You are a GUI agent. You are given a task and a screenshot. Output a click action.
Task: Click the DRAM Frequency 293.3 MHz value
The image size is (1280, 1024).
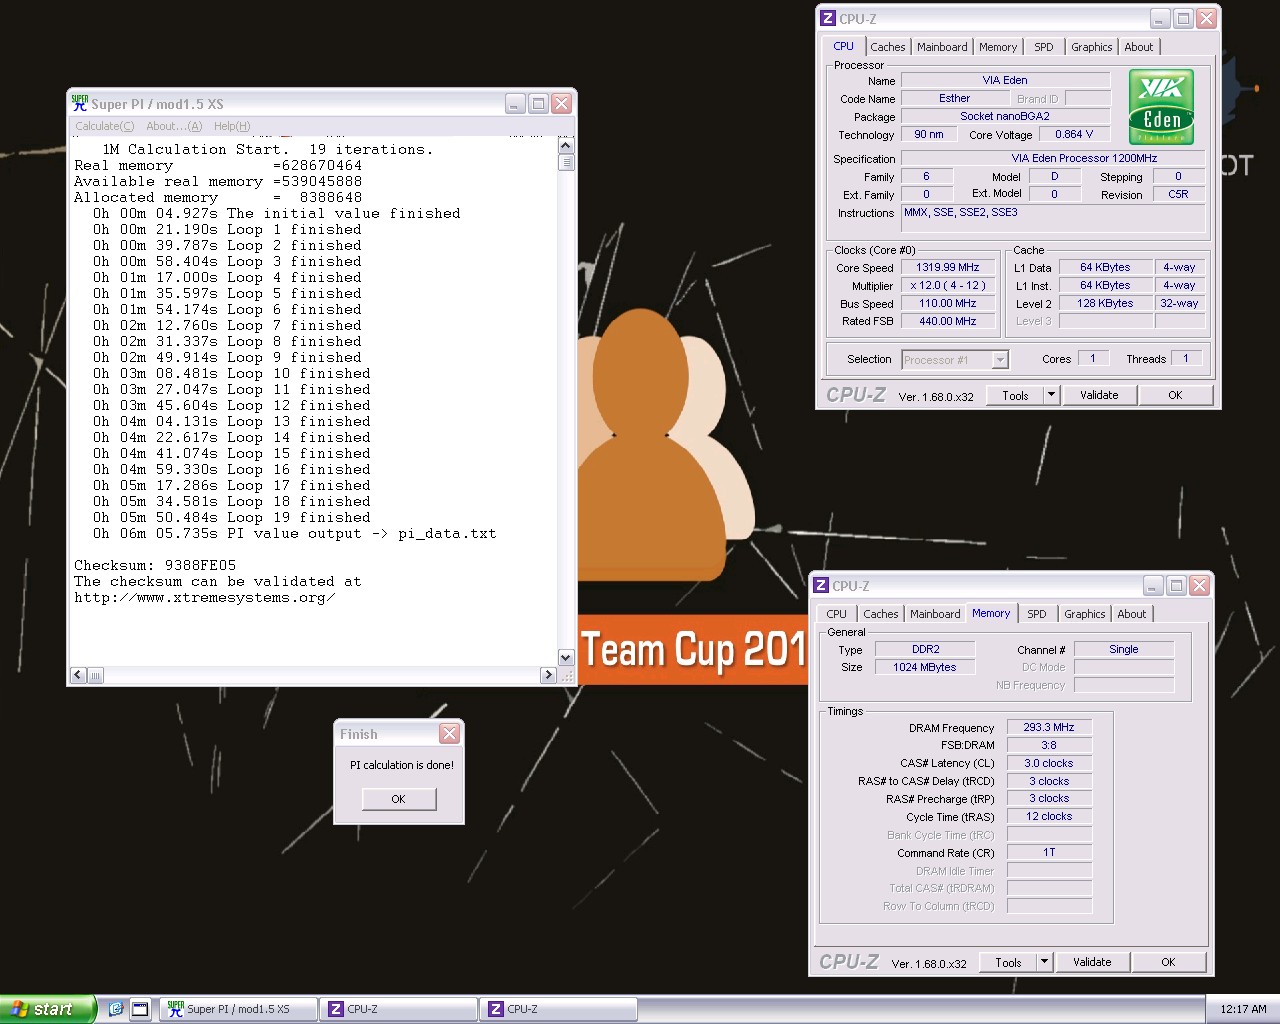click(x=1049, y=727)
